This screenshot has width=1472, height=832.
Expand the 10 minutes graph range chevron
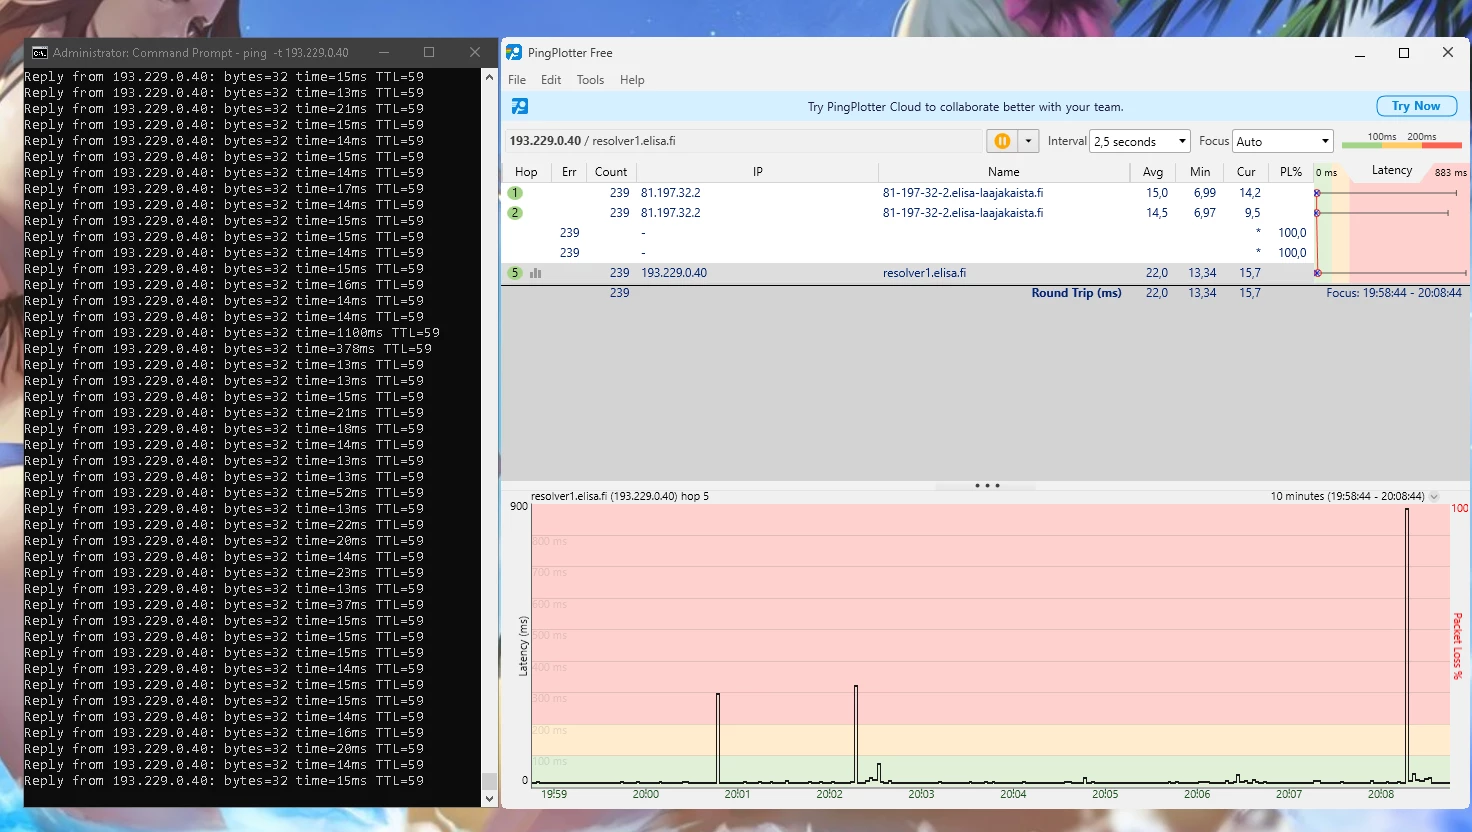point(1434,496)
